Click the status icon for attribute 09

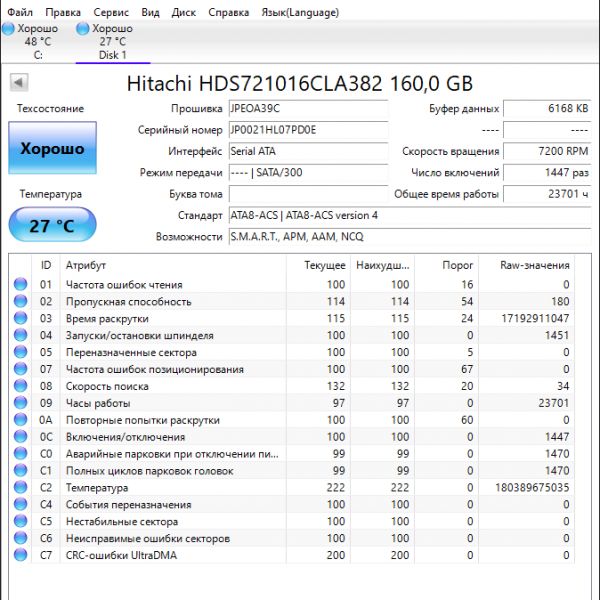coord(21,403)
